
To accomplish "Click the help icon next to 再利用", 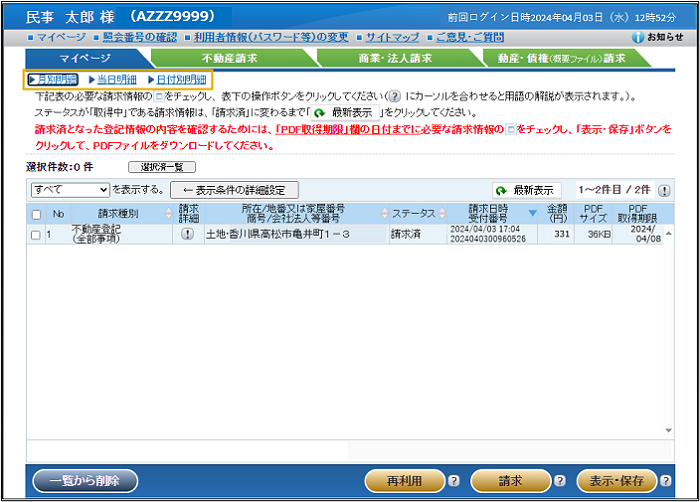I will click(452, 481).
